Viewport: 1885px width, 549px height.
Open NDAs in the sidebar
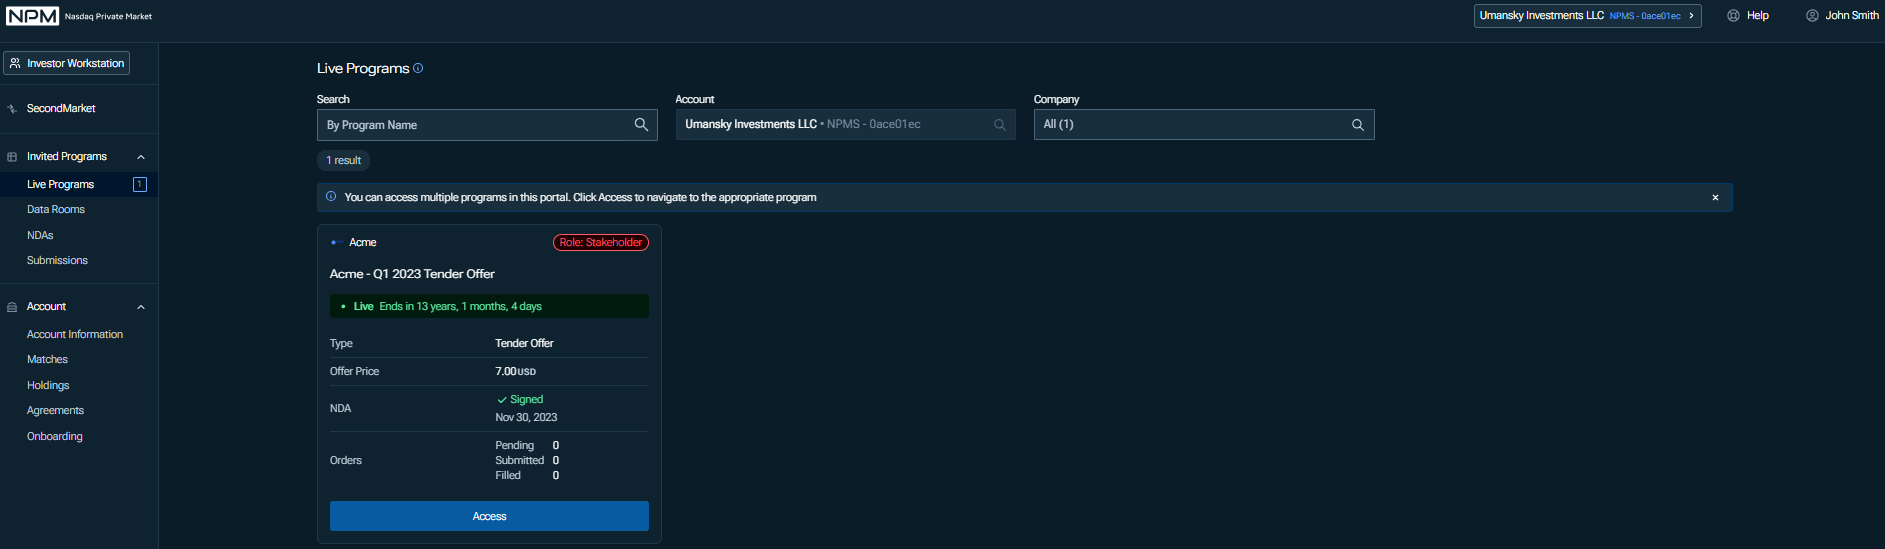pyautogui.click(x=40, y=235)
